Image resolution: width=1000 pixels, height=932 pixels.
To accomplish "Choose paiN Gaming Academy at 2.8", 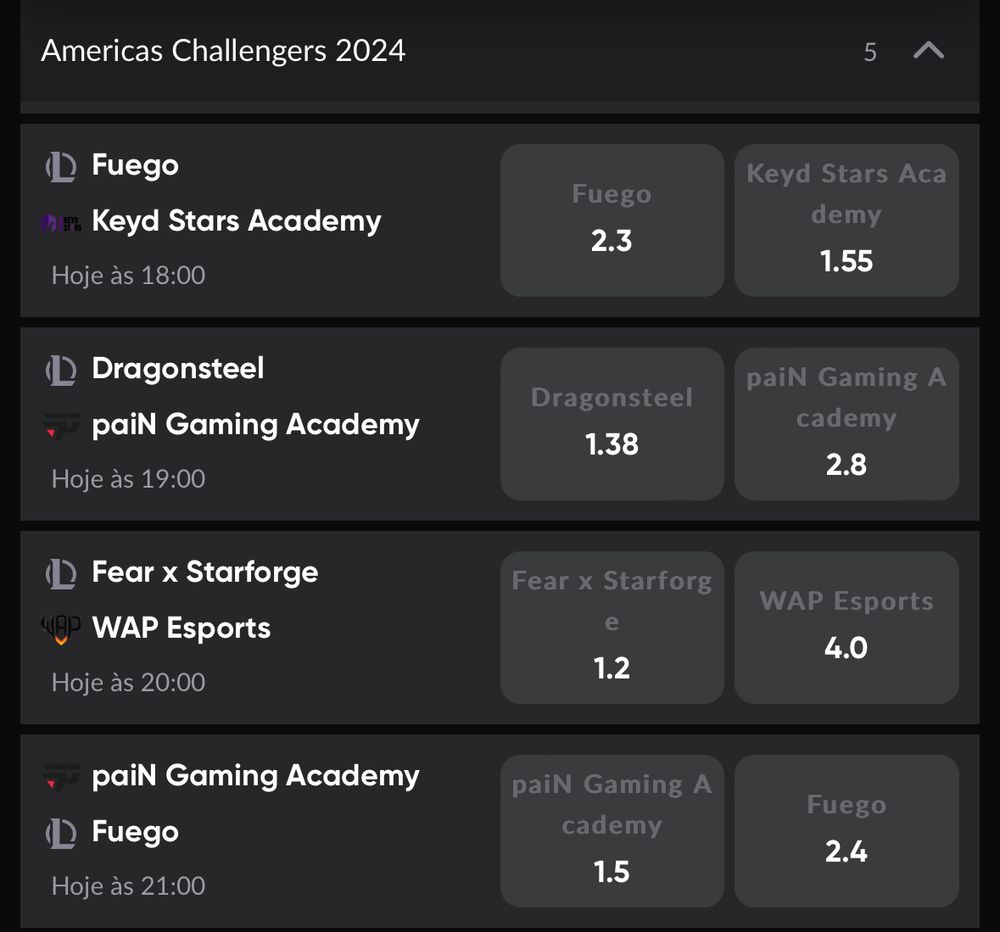I will [x=846, y=424].
